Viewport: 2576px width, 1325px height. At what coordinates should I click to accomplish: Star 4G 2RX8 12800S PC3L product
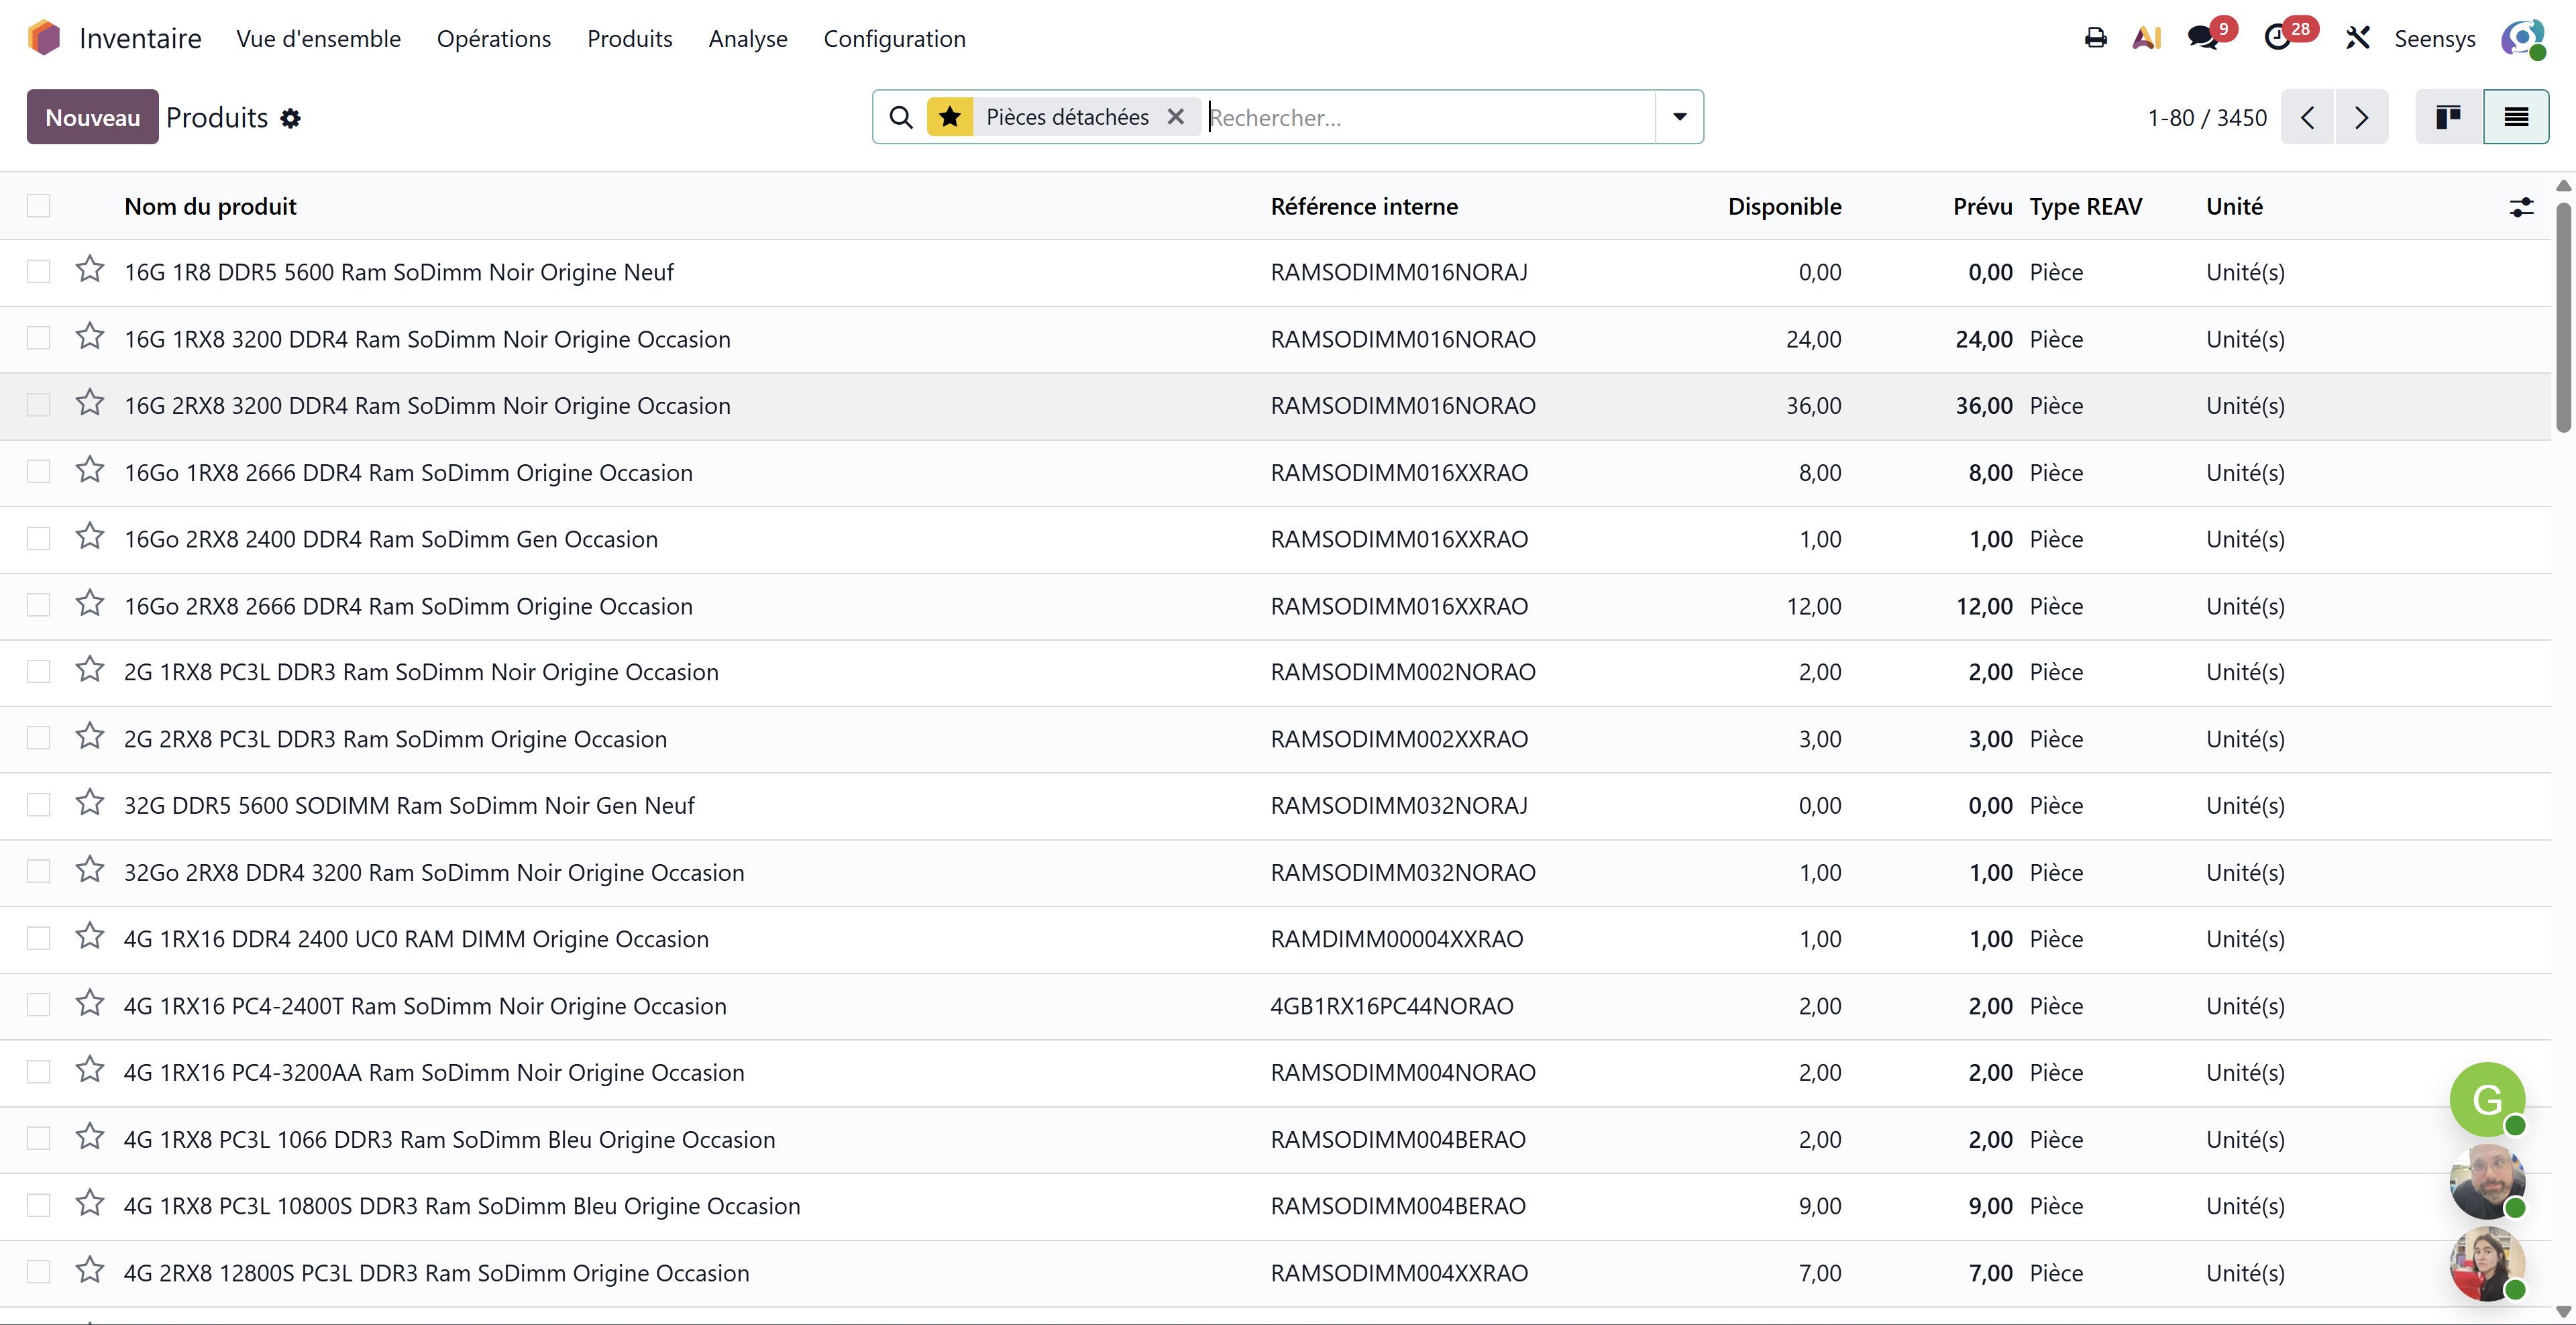[90, 1270]
